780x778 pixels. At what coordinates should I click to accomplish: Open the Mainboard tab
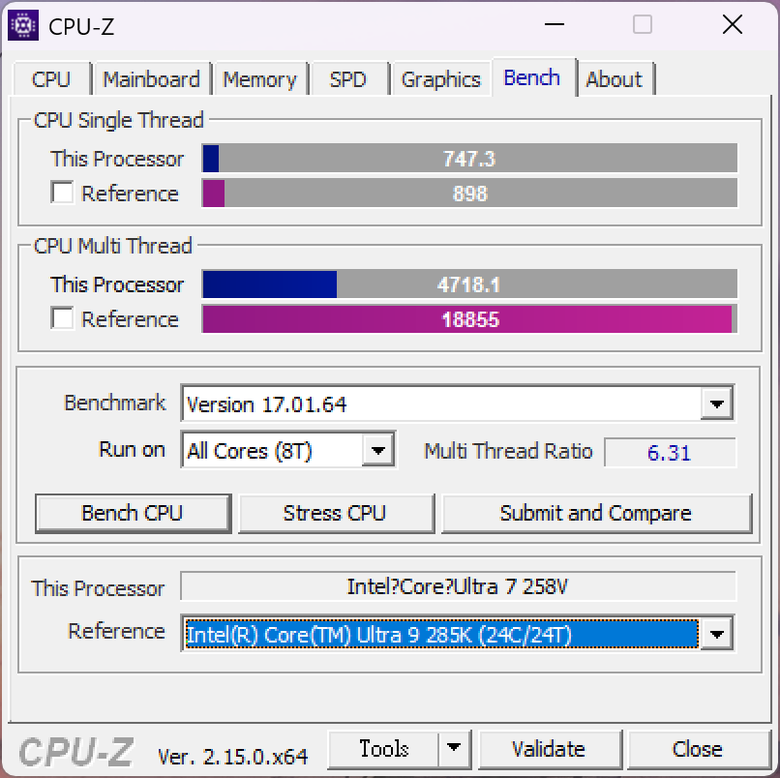tap(151, 79)
